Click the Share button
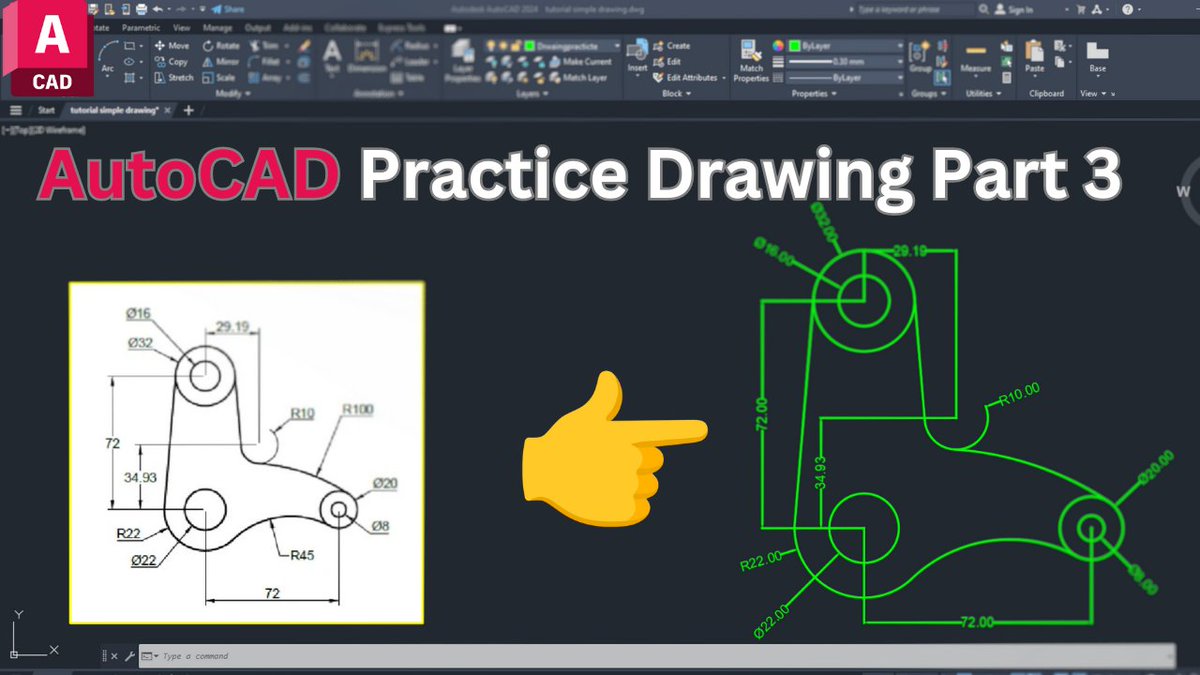Screen dimensions: 1200x675 tap(227, 9)
